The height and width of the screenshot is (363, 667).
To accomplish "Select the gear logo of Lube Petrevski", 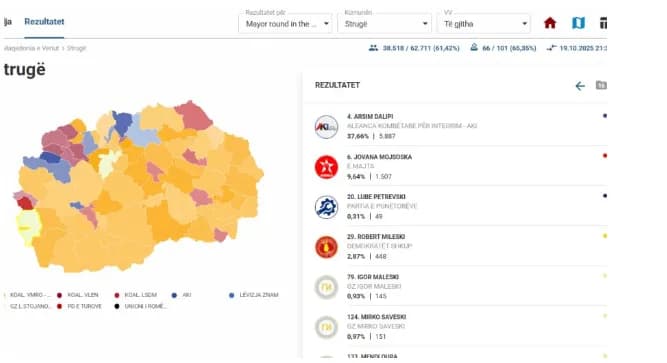I will tap(326, 207).
